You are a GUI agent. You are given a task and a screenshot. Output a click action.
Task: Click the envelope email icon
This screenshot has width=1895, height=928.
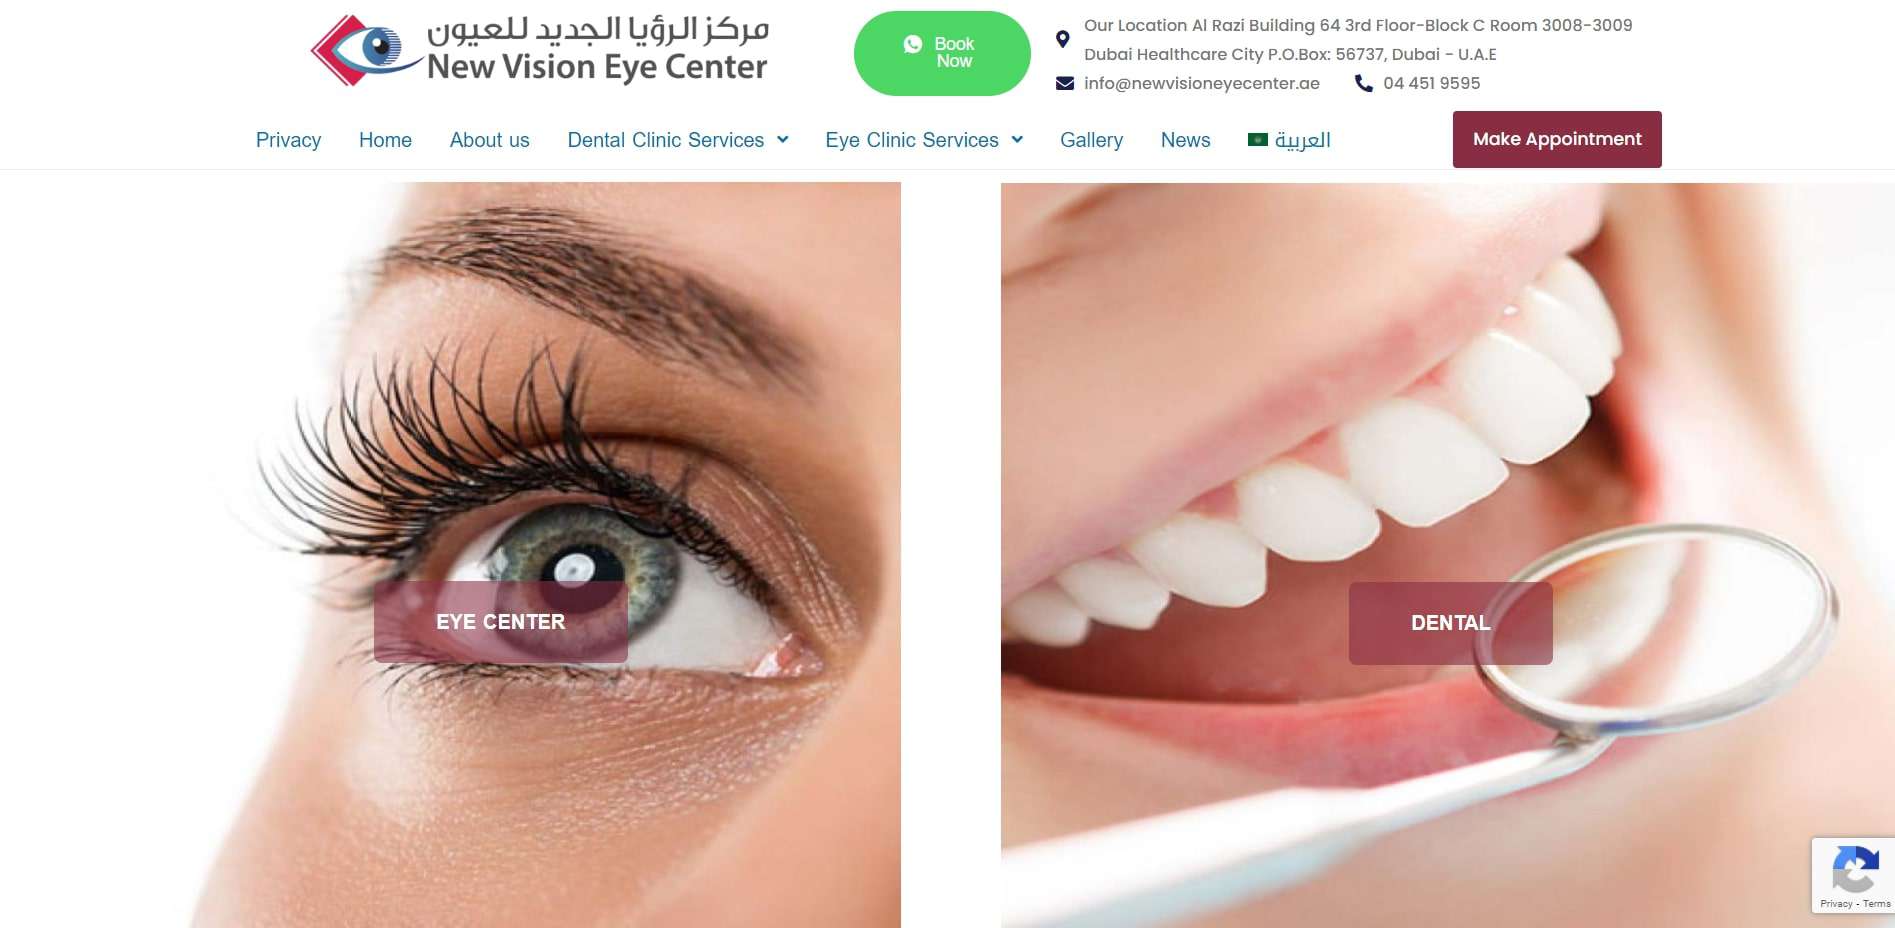point(1065,83)
